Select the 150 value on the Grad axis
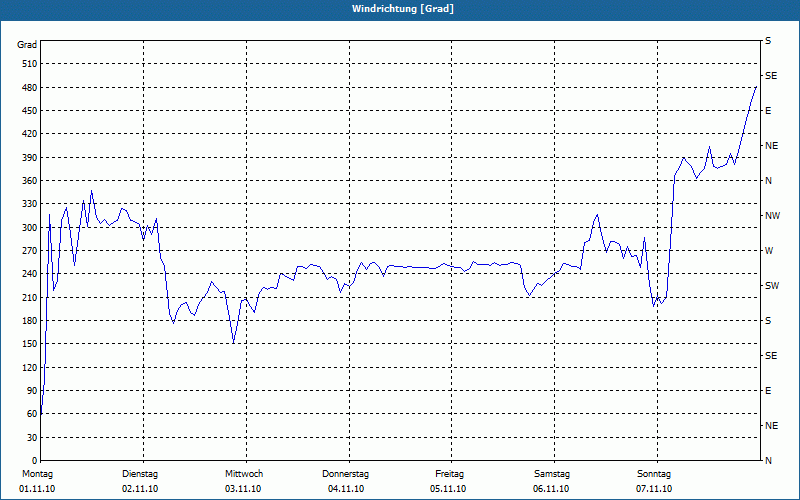The width and height of the screenshot is (800, 500). 30,344
